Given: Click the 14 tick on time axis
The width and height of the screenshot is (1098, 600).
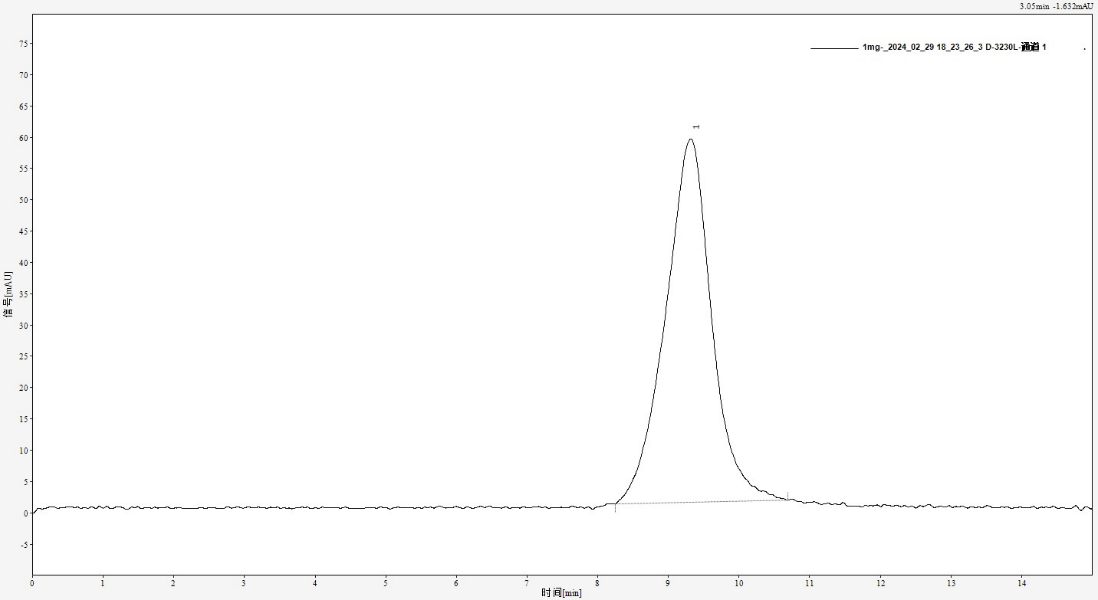Looking at the screenshot, I should click(x=1021, y=582).
